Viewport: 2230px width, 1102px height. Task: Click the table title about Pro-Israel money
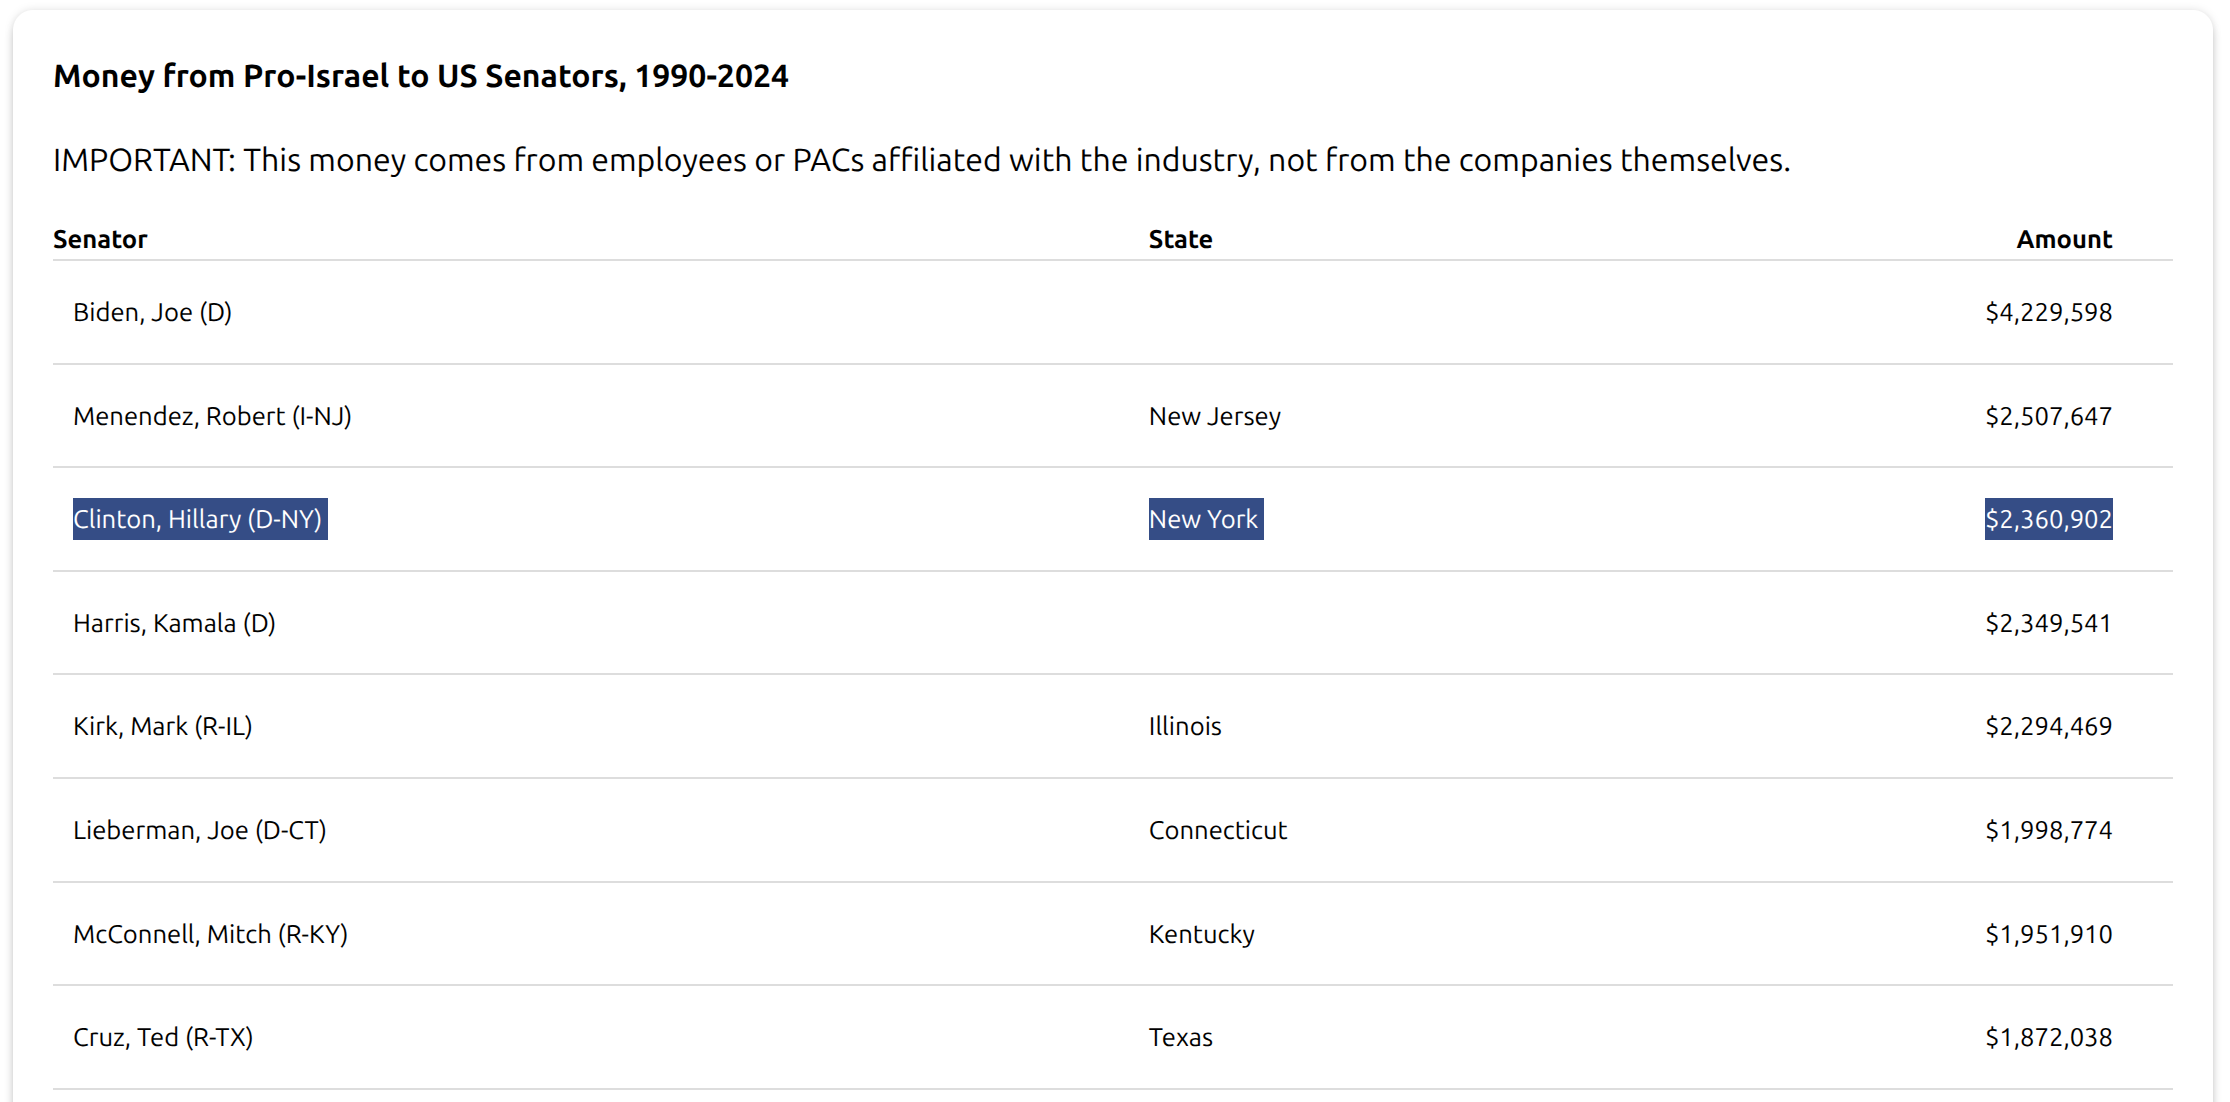pyautogui.click(x=421, y=76)
